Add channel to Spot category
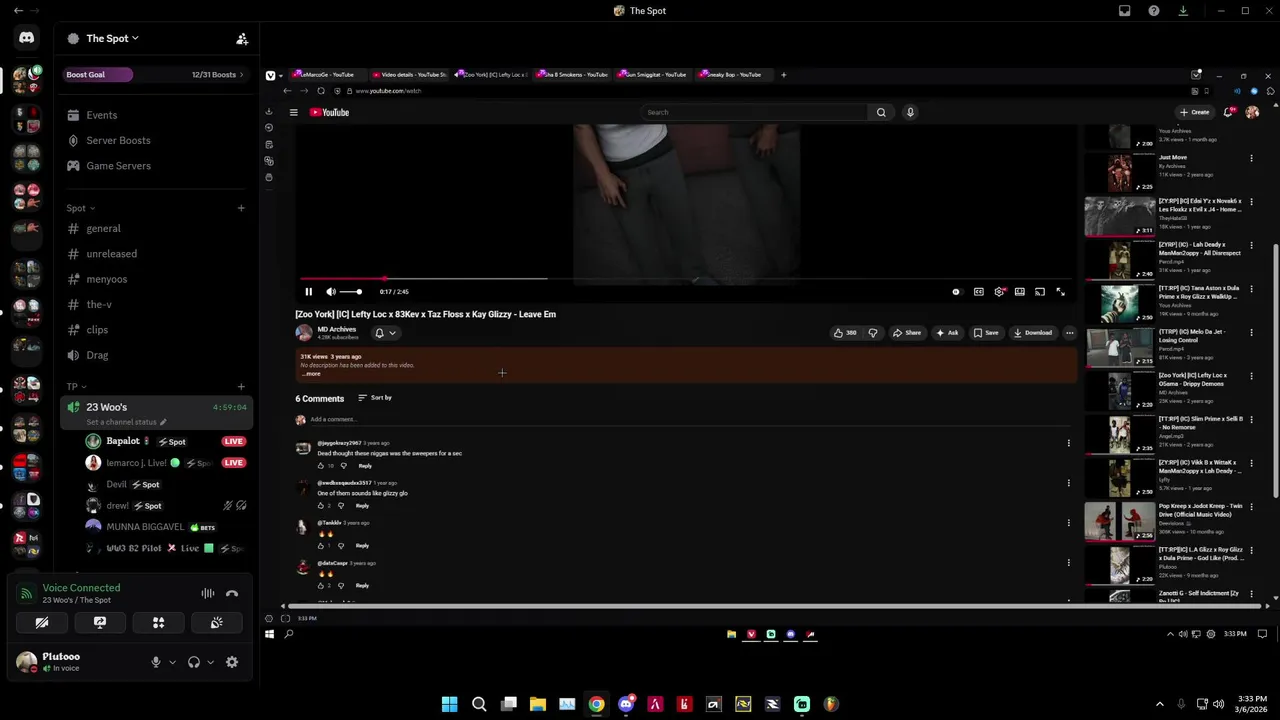Viewport: 1280px width, 720px height. [x=241, y=208]
